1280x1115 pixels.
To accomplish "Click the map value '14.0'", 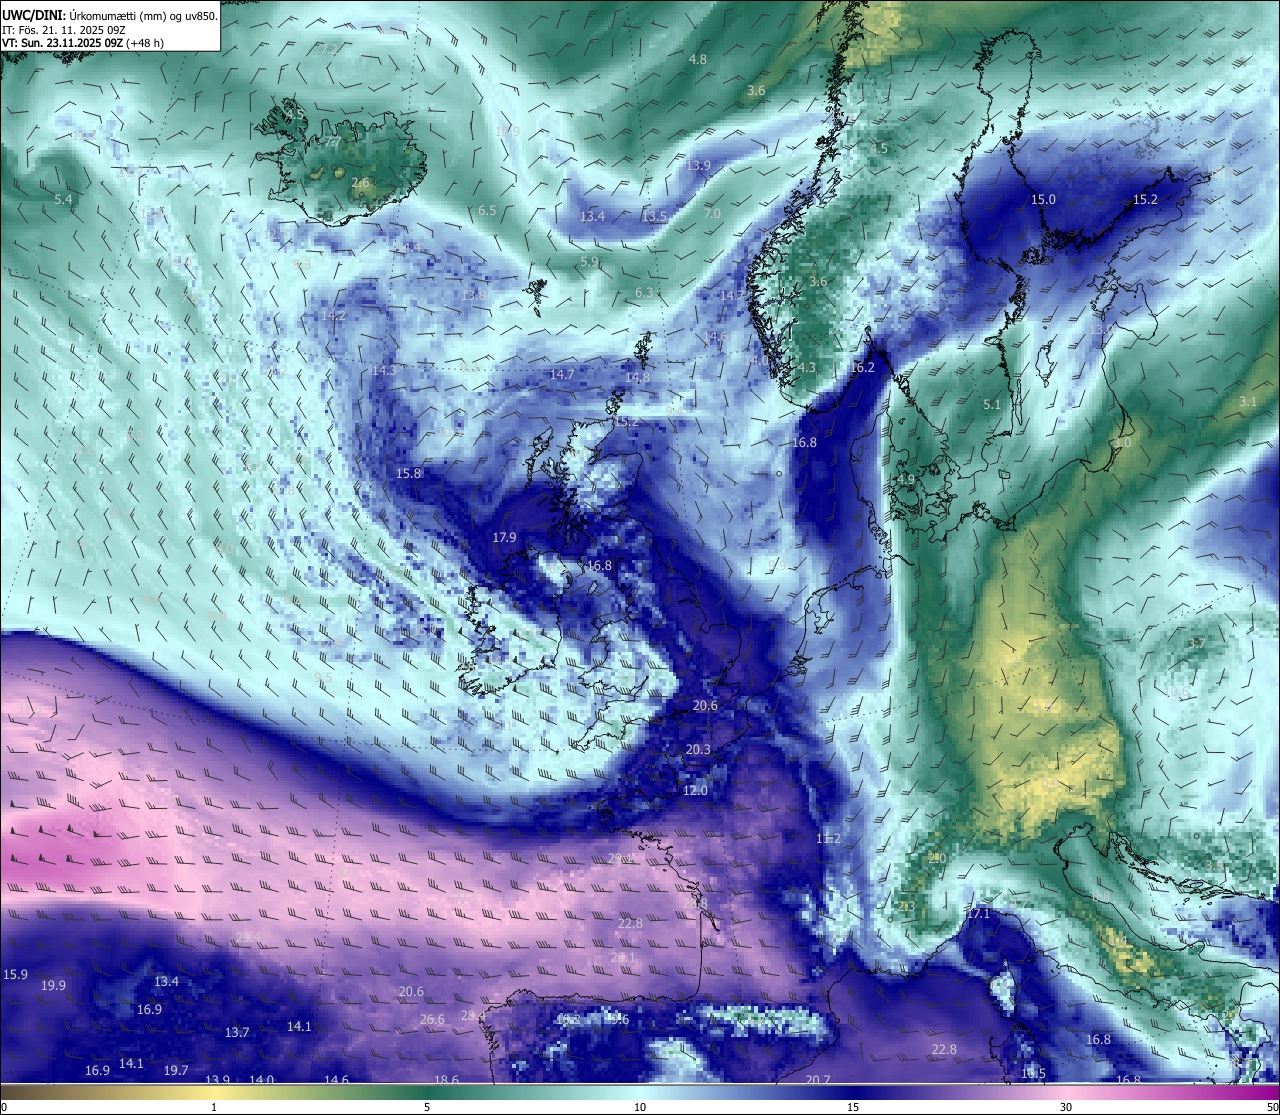I will point(262,1080).
